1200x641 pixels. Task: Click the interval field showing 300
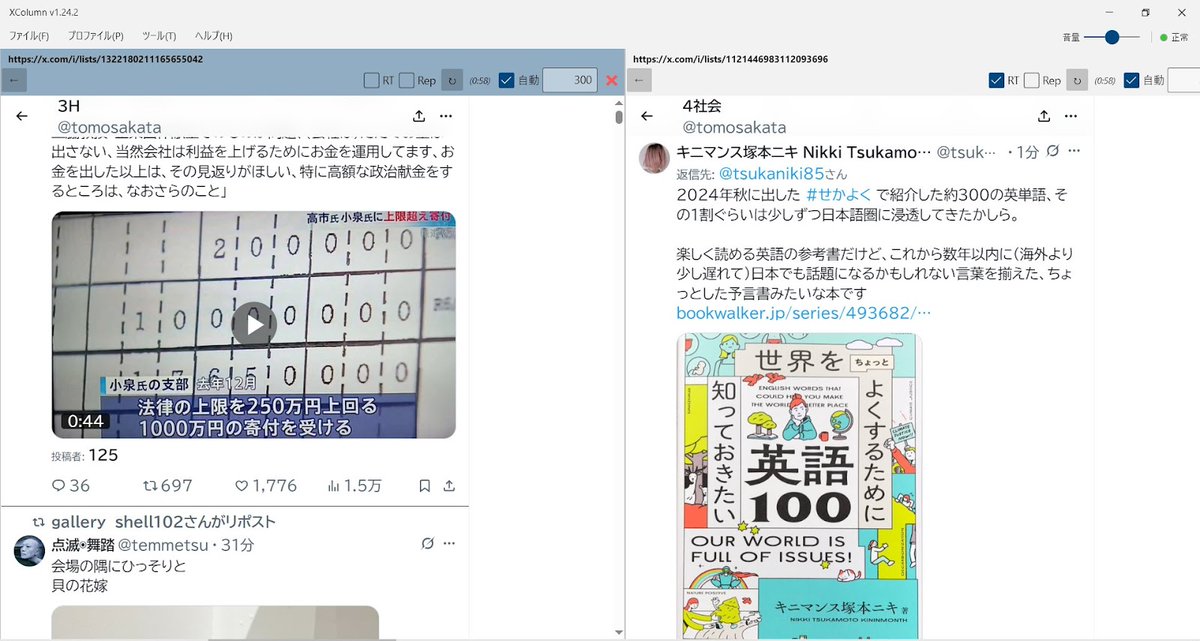coord(570,80)
